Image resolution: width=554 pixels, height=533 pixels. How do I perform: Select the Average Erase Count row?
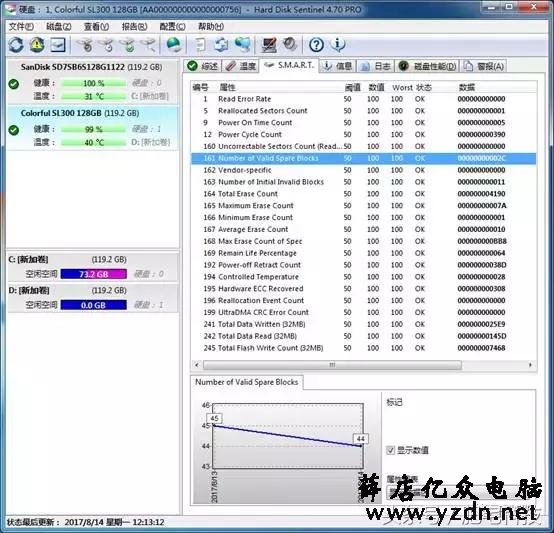point(364,229)
